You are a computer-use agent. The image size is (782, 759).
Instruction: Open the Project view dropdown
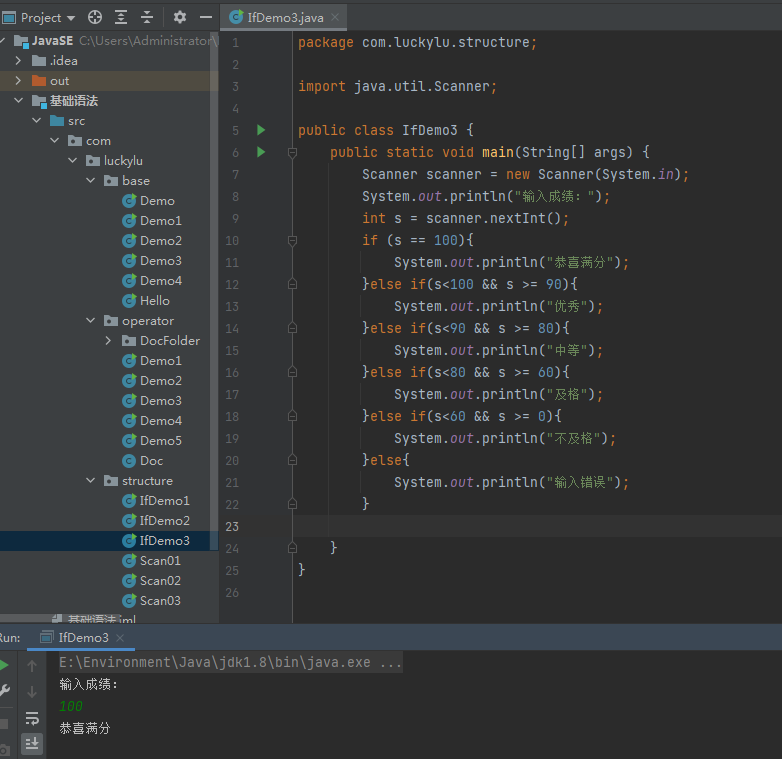[41, 17]
